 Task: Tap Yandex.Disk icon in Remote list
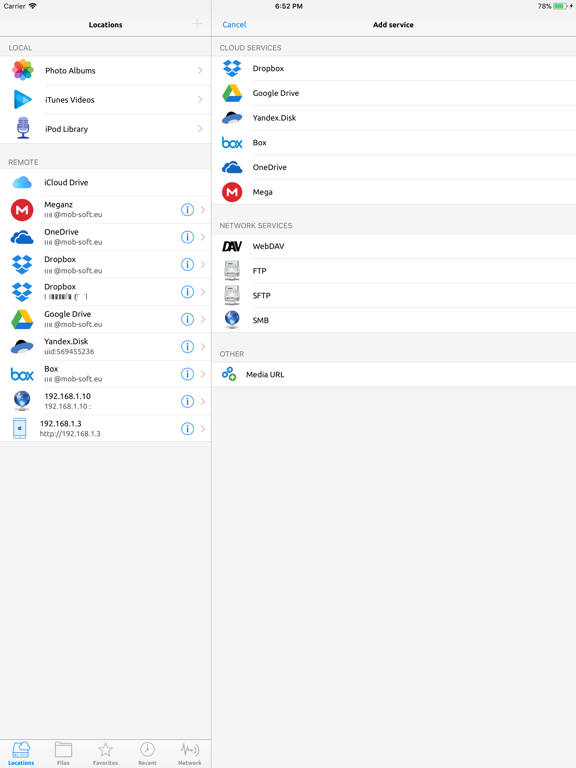click(x=22, y=347)
